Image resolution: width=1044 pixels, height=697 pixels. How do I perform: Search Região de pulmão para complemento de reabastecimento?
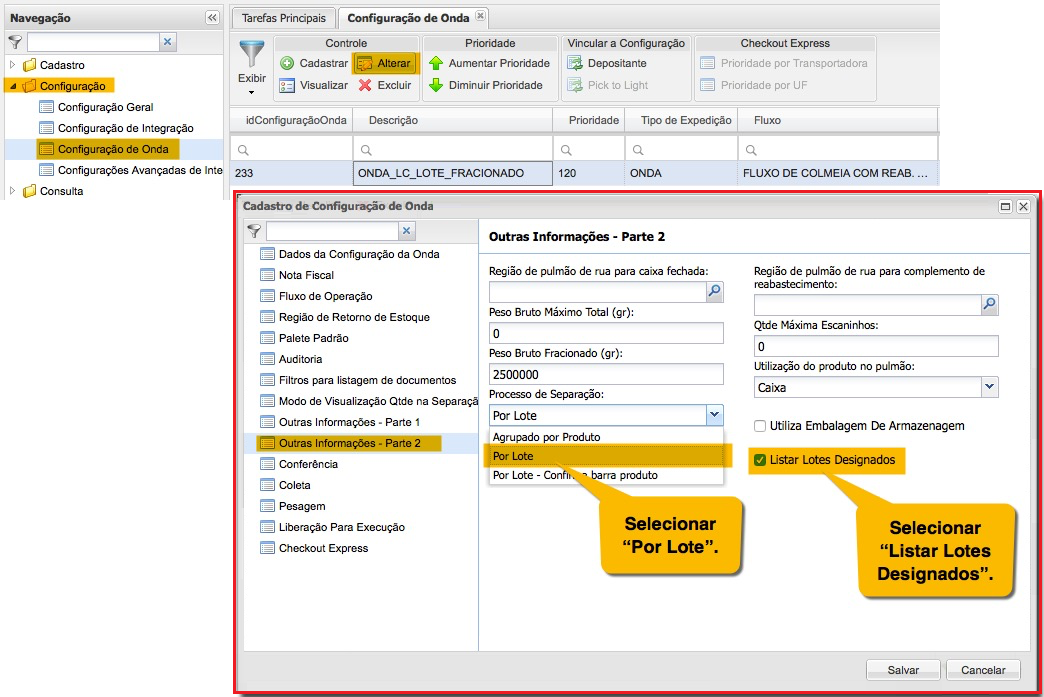point(989,305)
